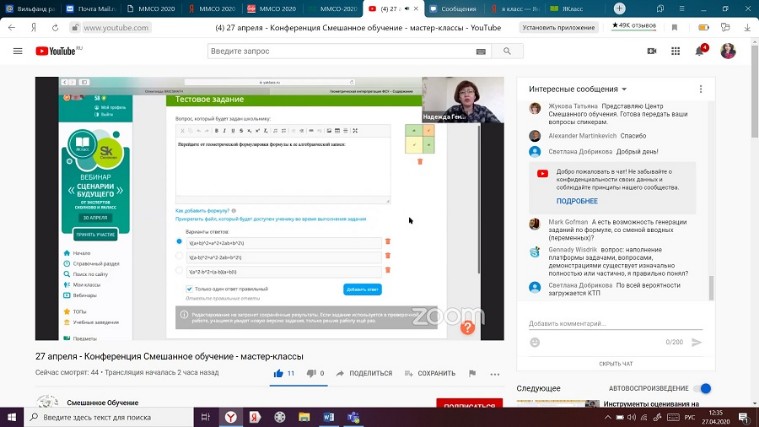Expand the Интересные сообщения chat filter dropdown

pos(624,89)
